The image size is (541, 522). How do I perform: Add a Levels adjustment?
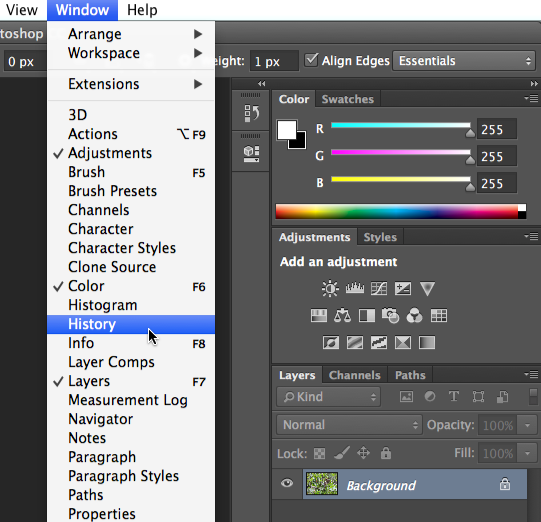[355, 288]
